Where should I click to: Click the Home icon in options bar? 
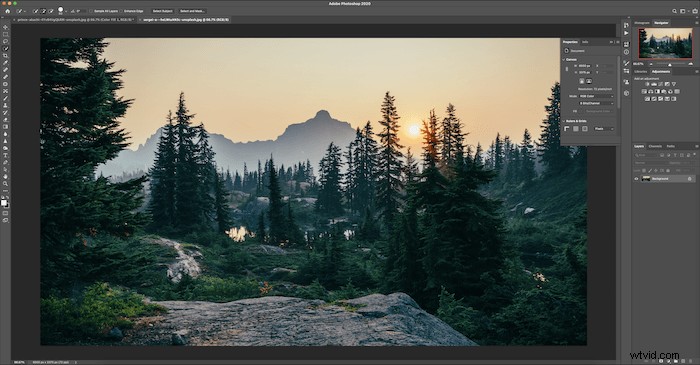click(7, 11)
